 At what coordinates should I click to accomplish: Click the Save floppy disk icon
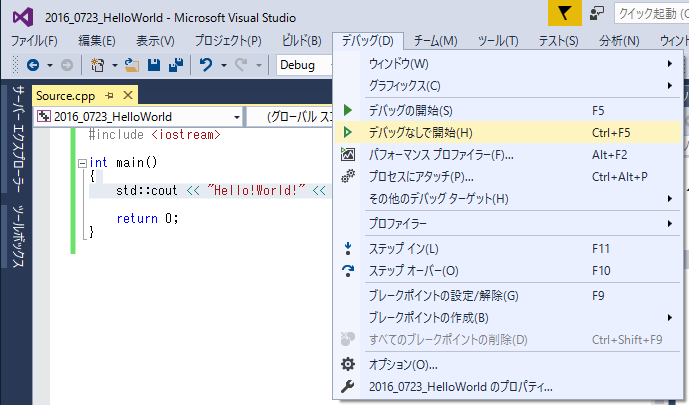pyautogui.click(x=154, y=65)
